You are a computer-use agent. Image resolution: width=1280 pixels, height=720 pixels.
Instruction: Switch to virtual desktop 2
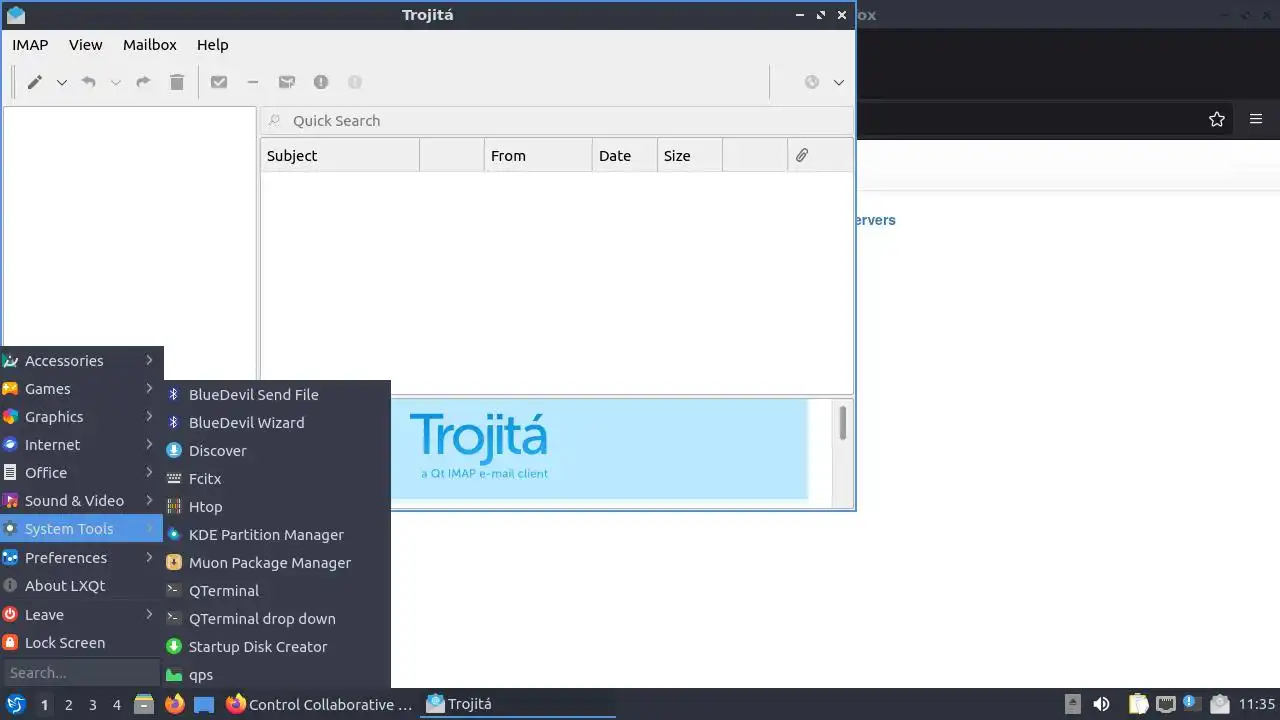click(68, 704)
